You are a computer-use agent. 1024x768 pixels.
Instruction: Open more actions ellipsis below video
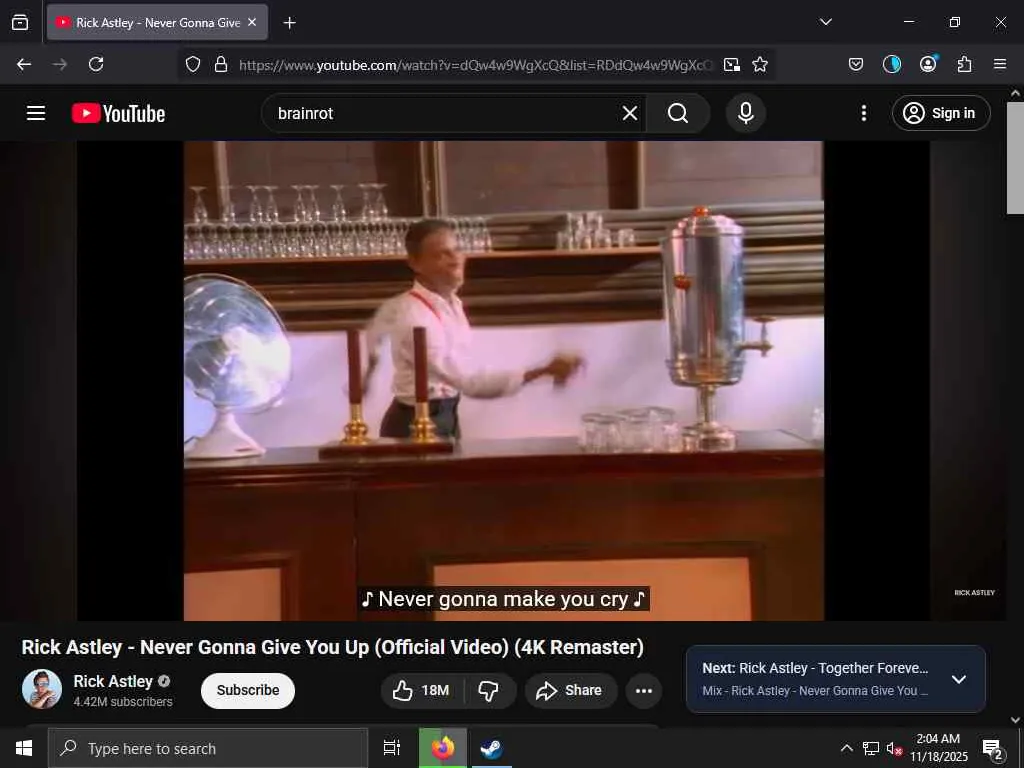click(644, 691)
